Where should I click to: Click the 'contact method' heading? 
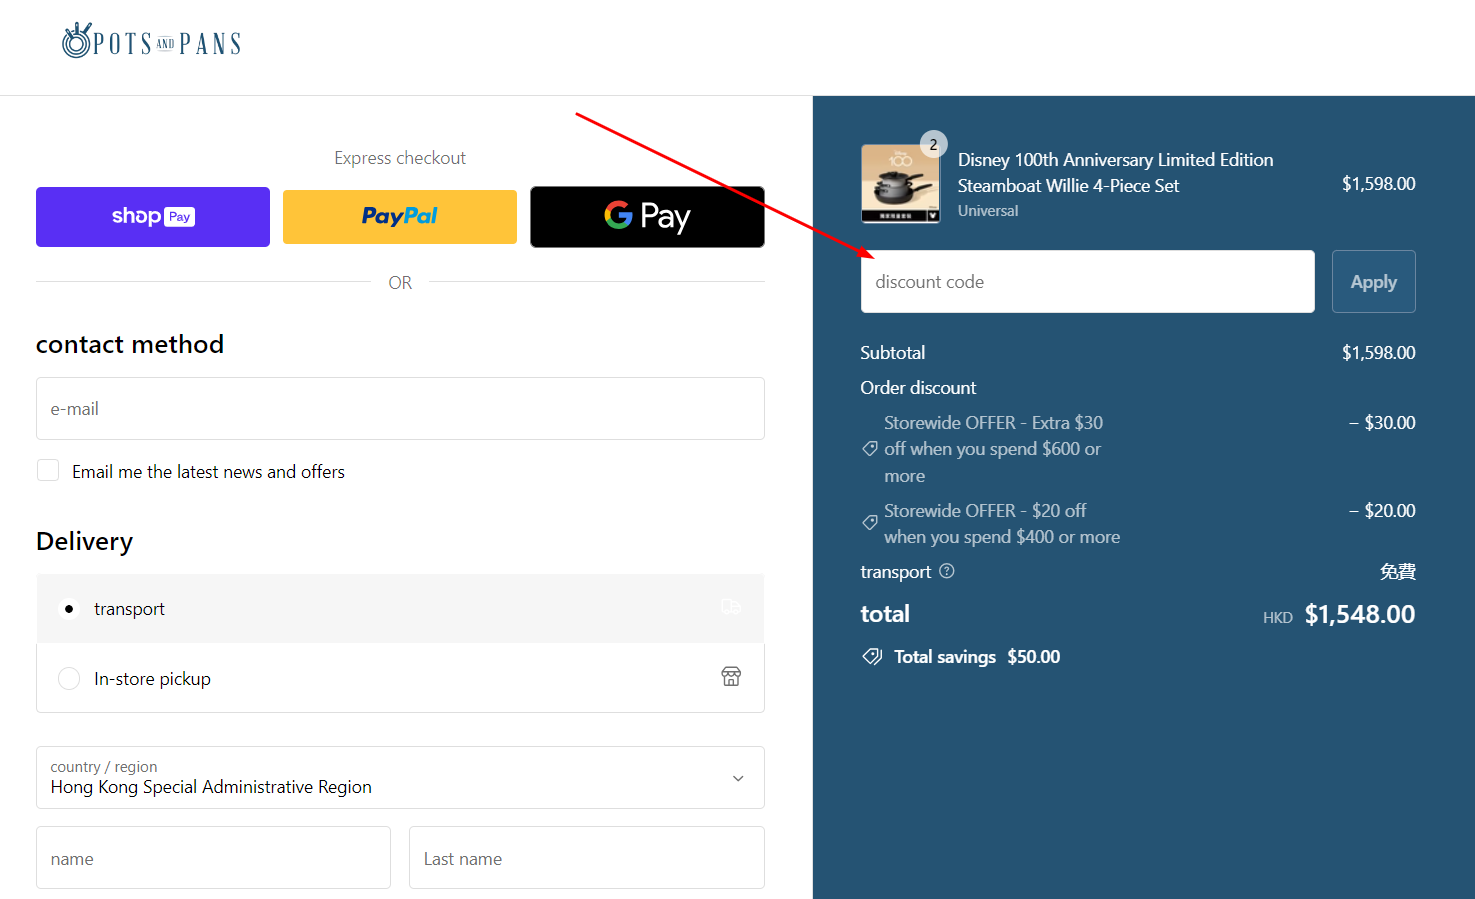pyautogui.click(x=130, y=344)
